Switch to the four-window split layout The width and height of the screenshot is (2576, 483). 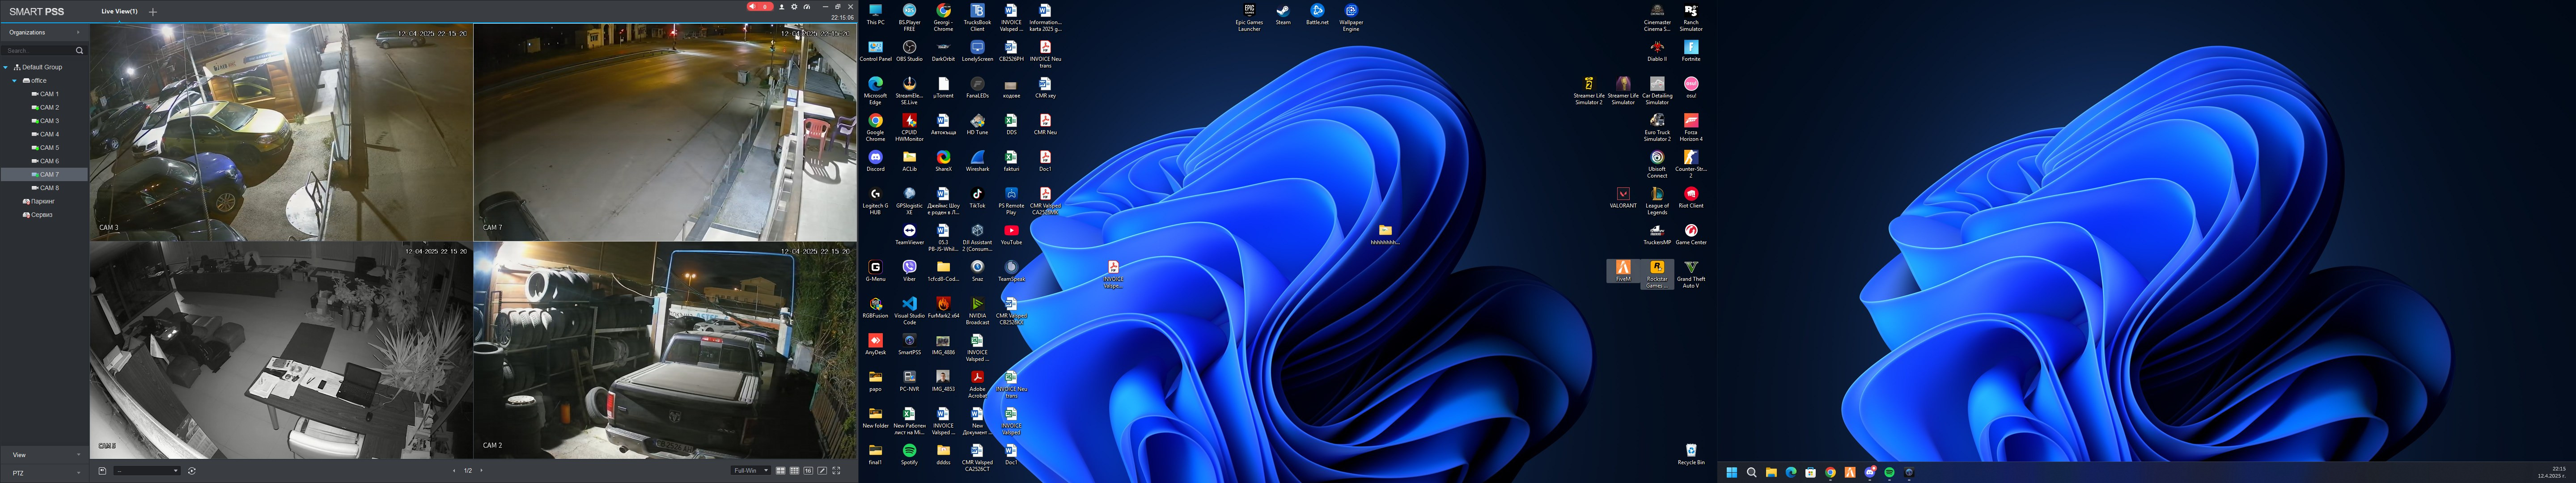pos(780,471)
